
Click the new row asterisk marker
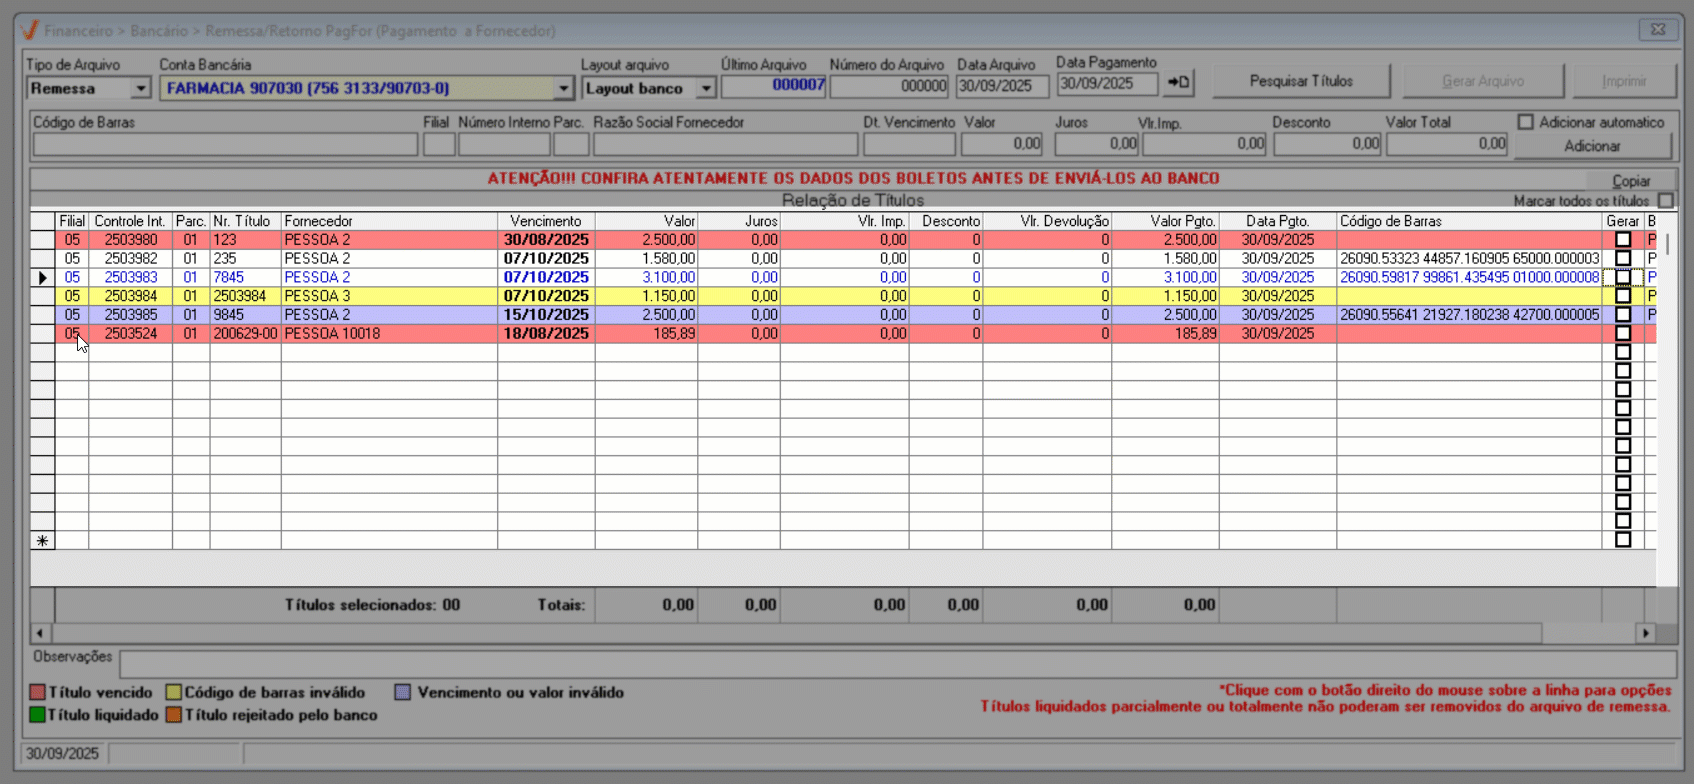pyautogui.click(x=42, y=540)
